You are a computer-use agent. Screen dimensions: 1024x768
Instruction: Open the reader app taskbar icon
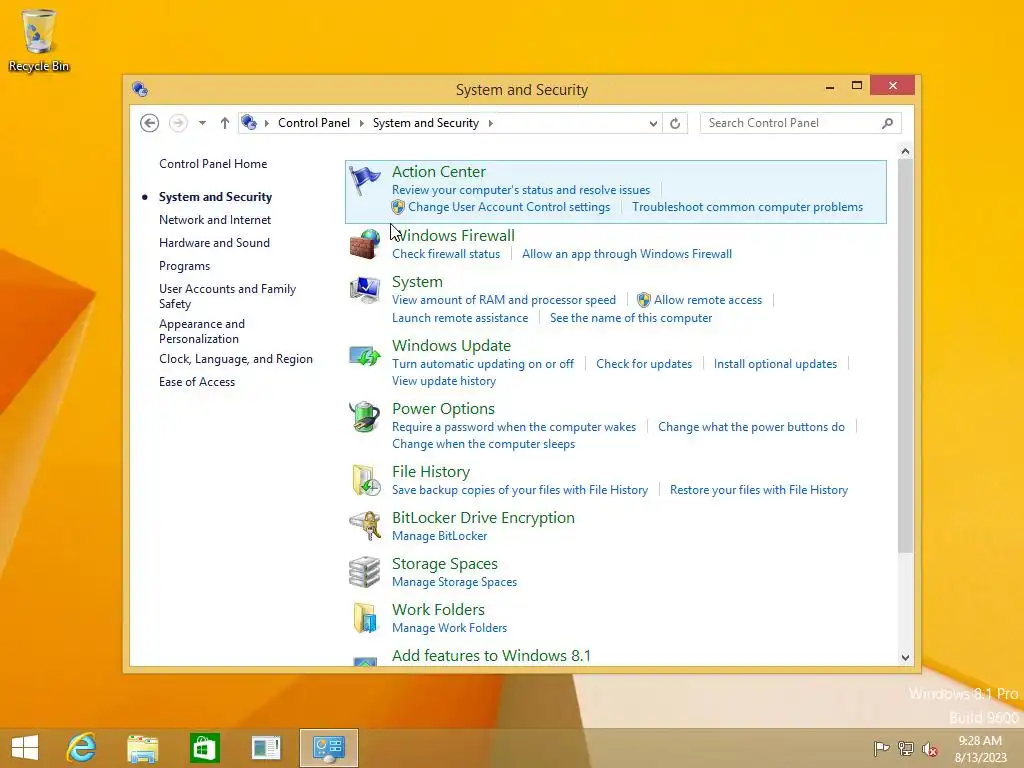pos(266,748)
